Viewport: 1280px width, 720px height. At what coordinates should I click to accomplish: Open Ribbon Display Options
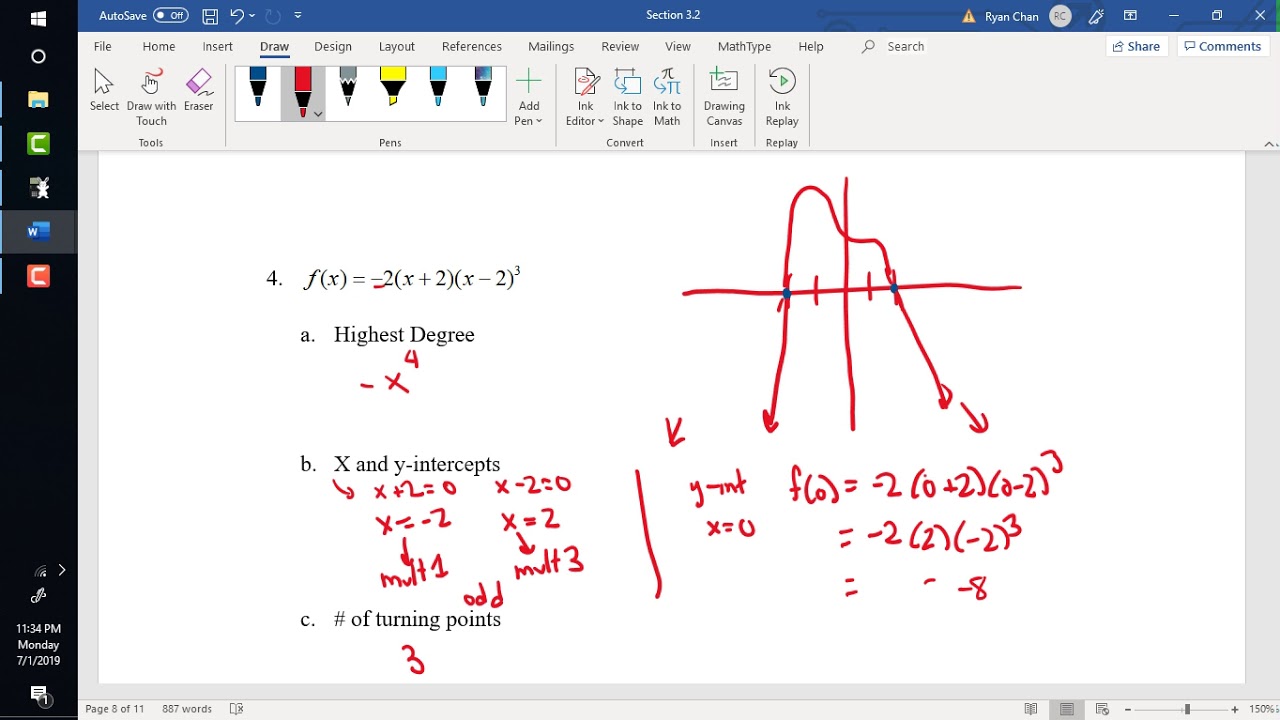click(x=1130, y=16)
